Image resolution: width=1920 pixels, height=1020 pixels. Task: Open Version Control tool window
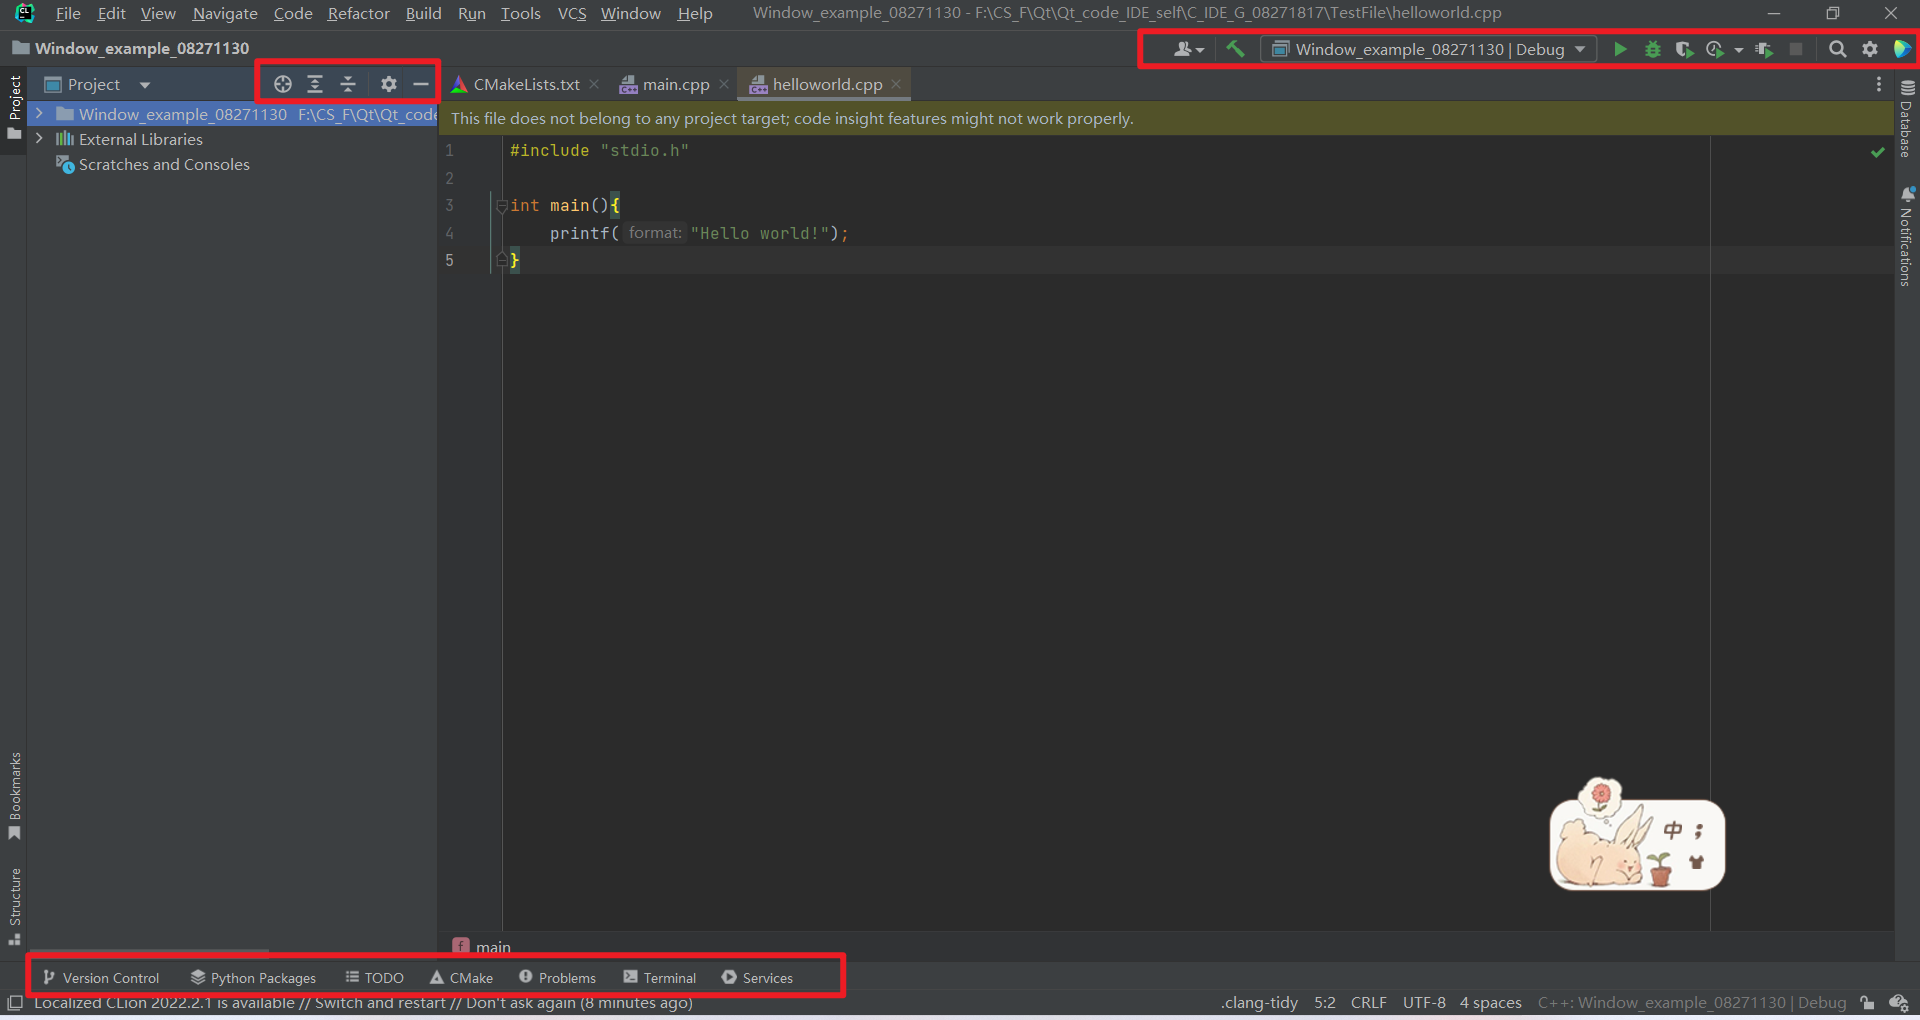pos(101,977)
